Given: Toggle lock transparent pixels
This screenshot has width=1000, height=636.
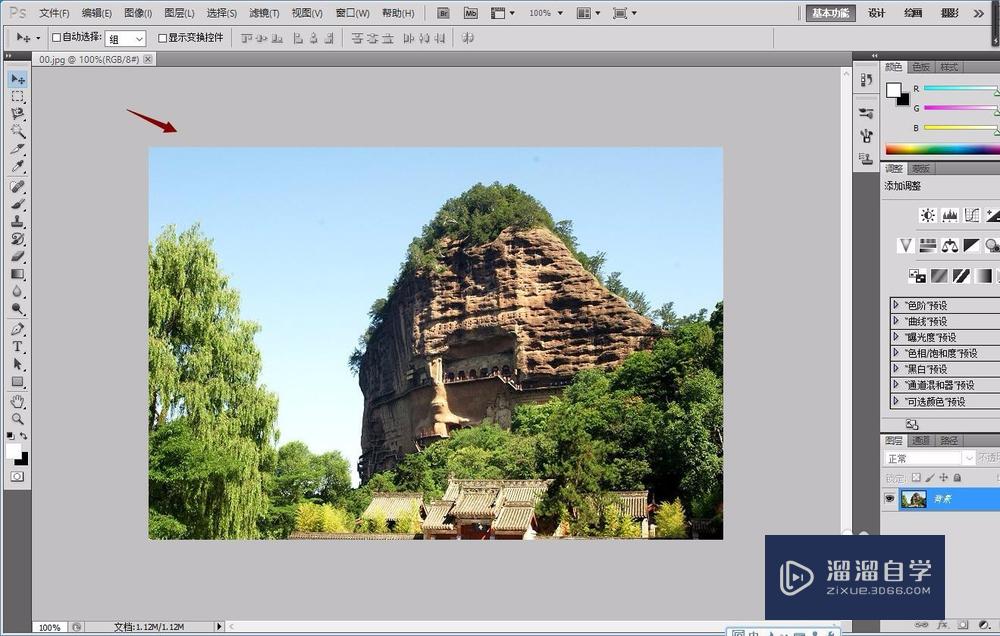Looking at the screenshot, I should (916, 478).
